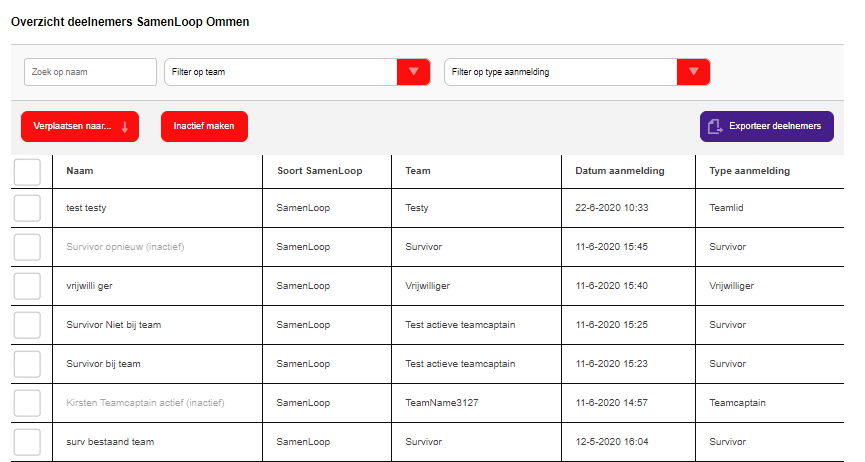Click the name surv bestaand team
The image size is (865, 462).
(110, 442)
